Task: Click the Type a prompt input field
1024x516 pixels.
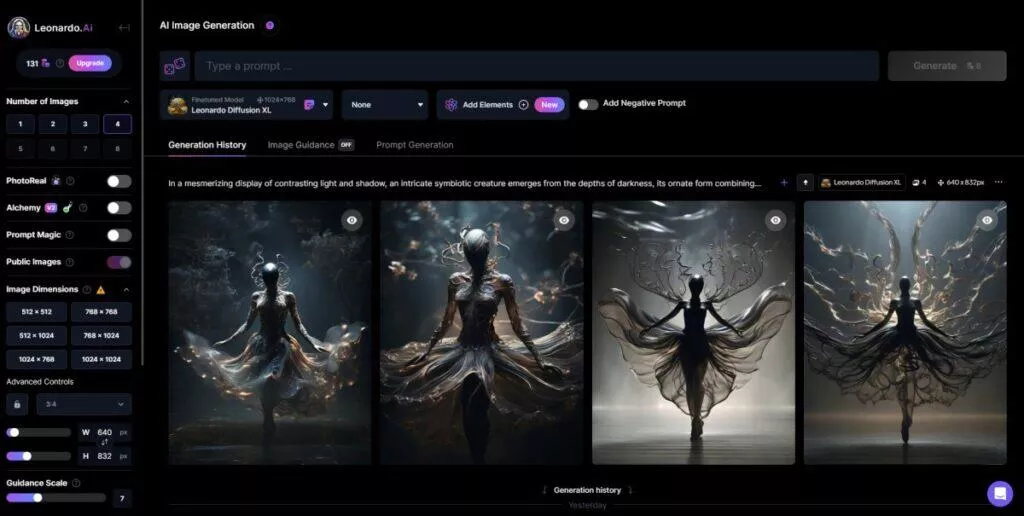Action: (x=537, y=66)
